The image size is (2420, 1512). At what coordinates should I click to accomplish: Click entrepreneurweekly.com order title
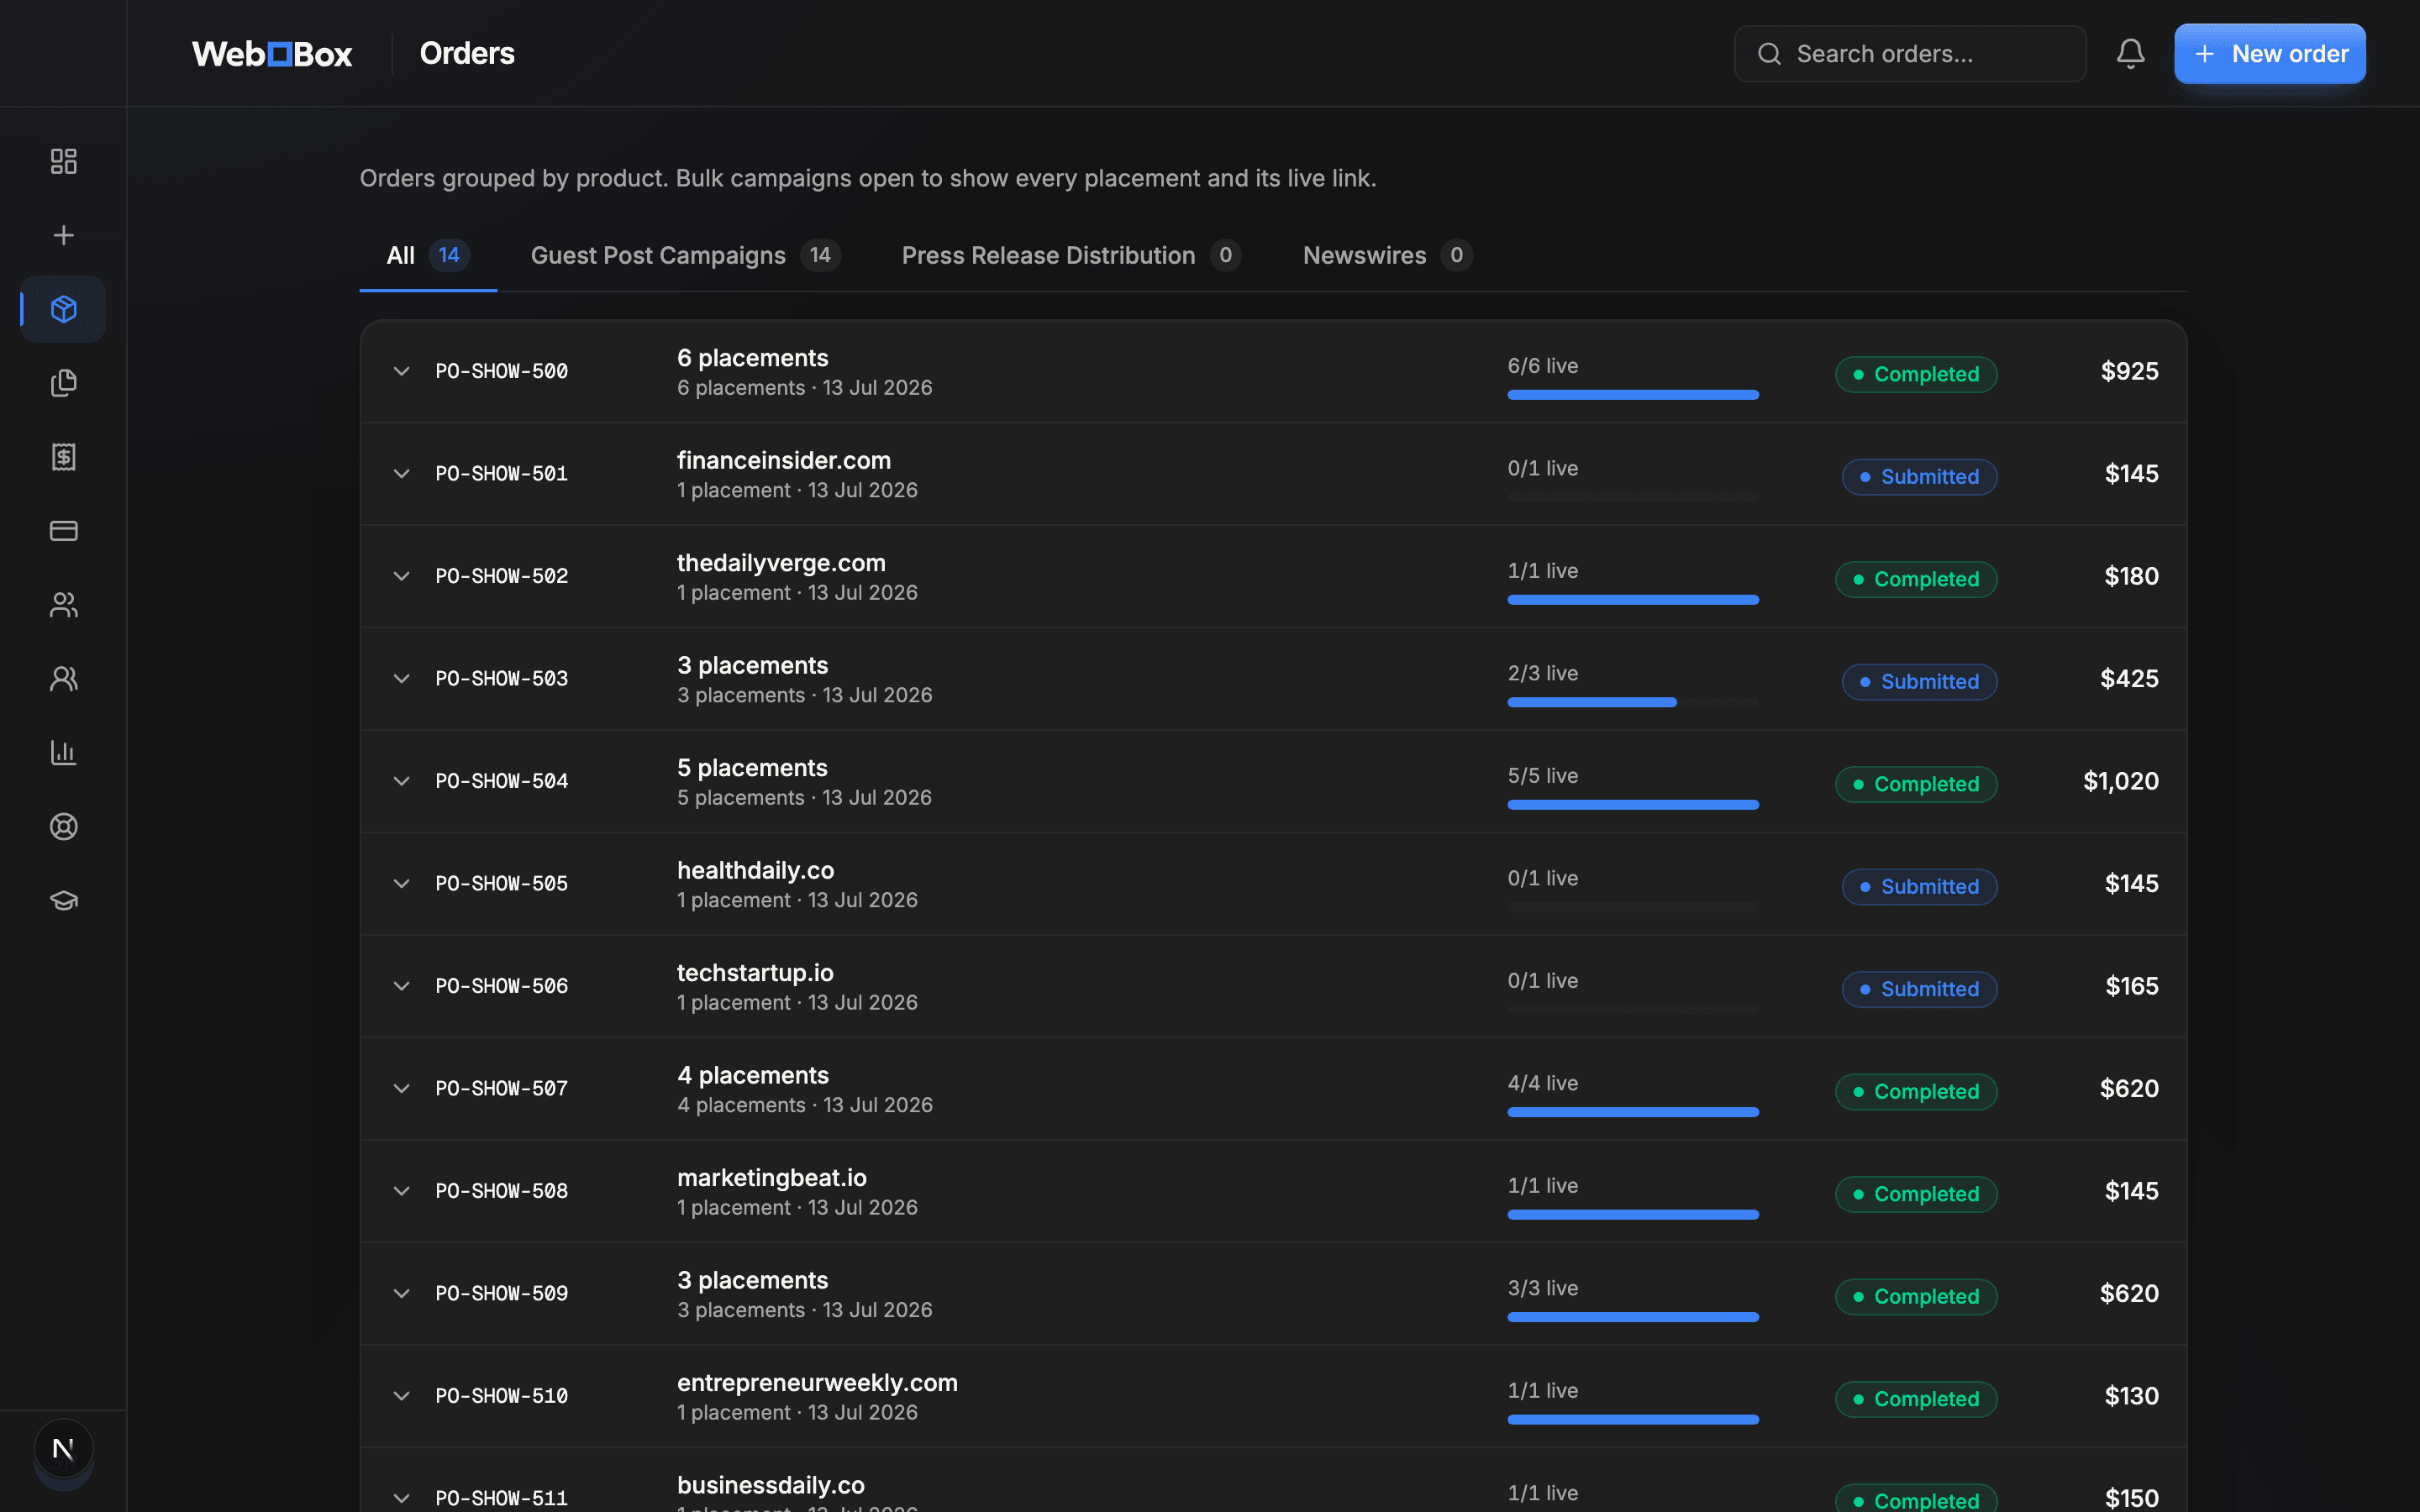point(817,1383)
